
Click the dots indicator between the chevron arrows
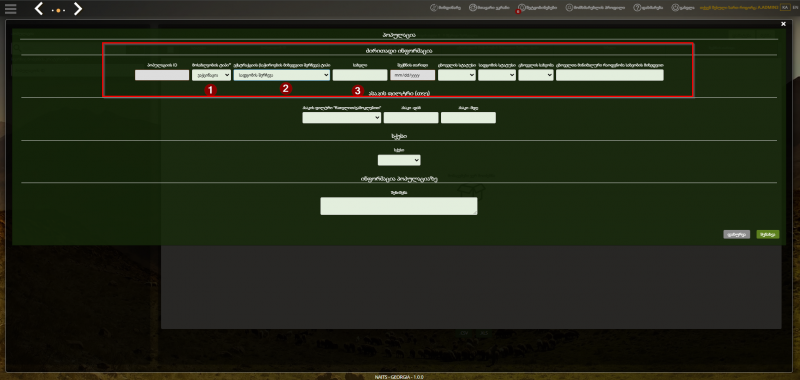tap(58, 10)
